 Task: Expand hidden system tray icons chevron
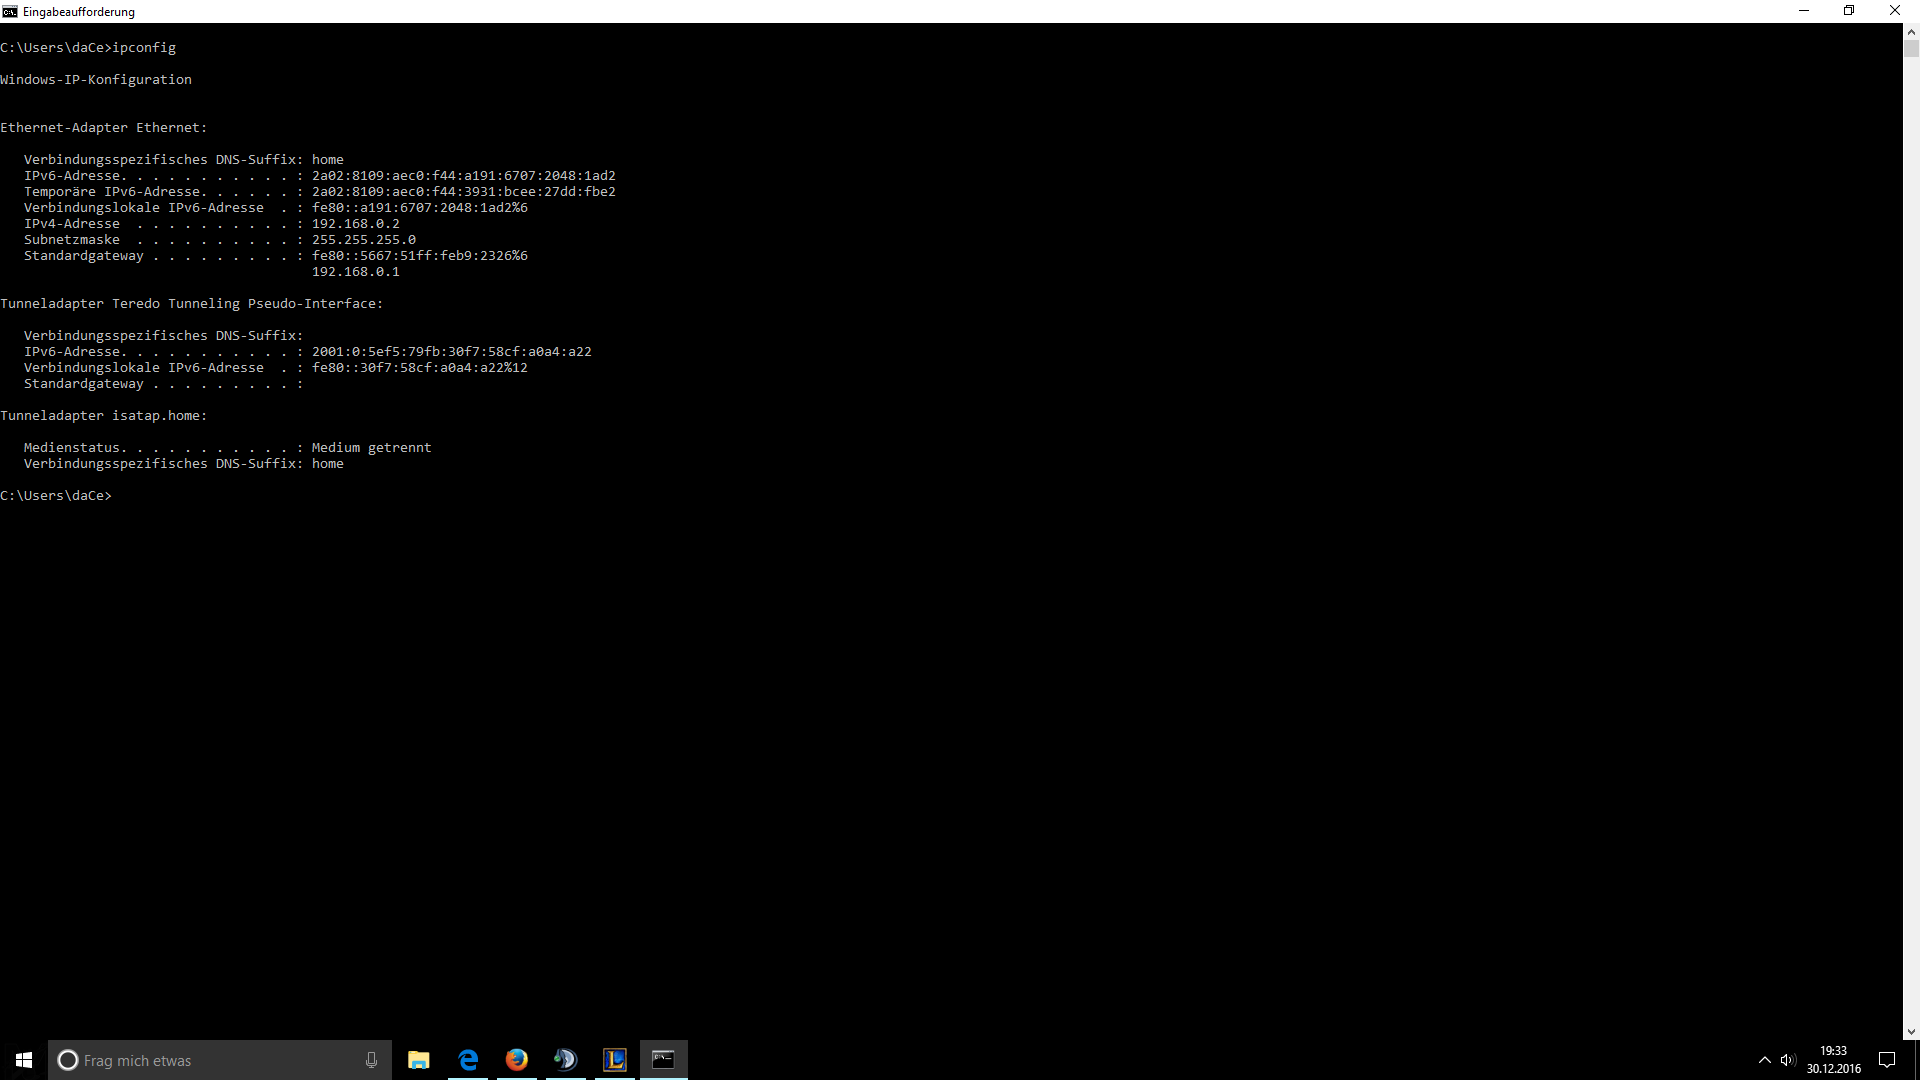(x=1764, y=1060)
